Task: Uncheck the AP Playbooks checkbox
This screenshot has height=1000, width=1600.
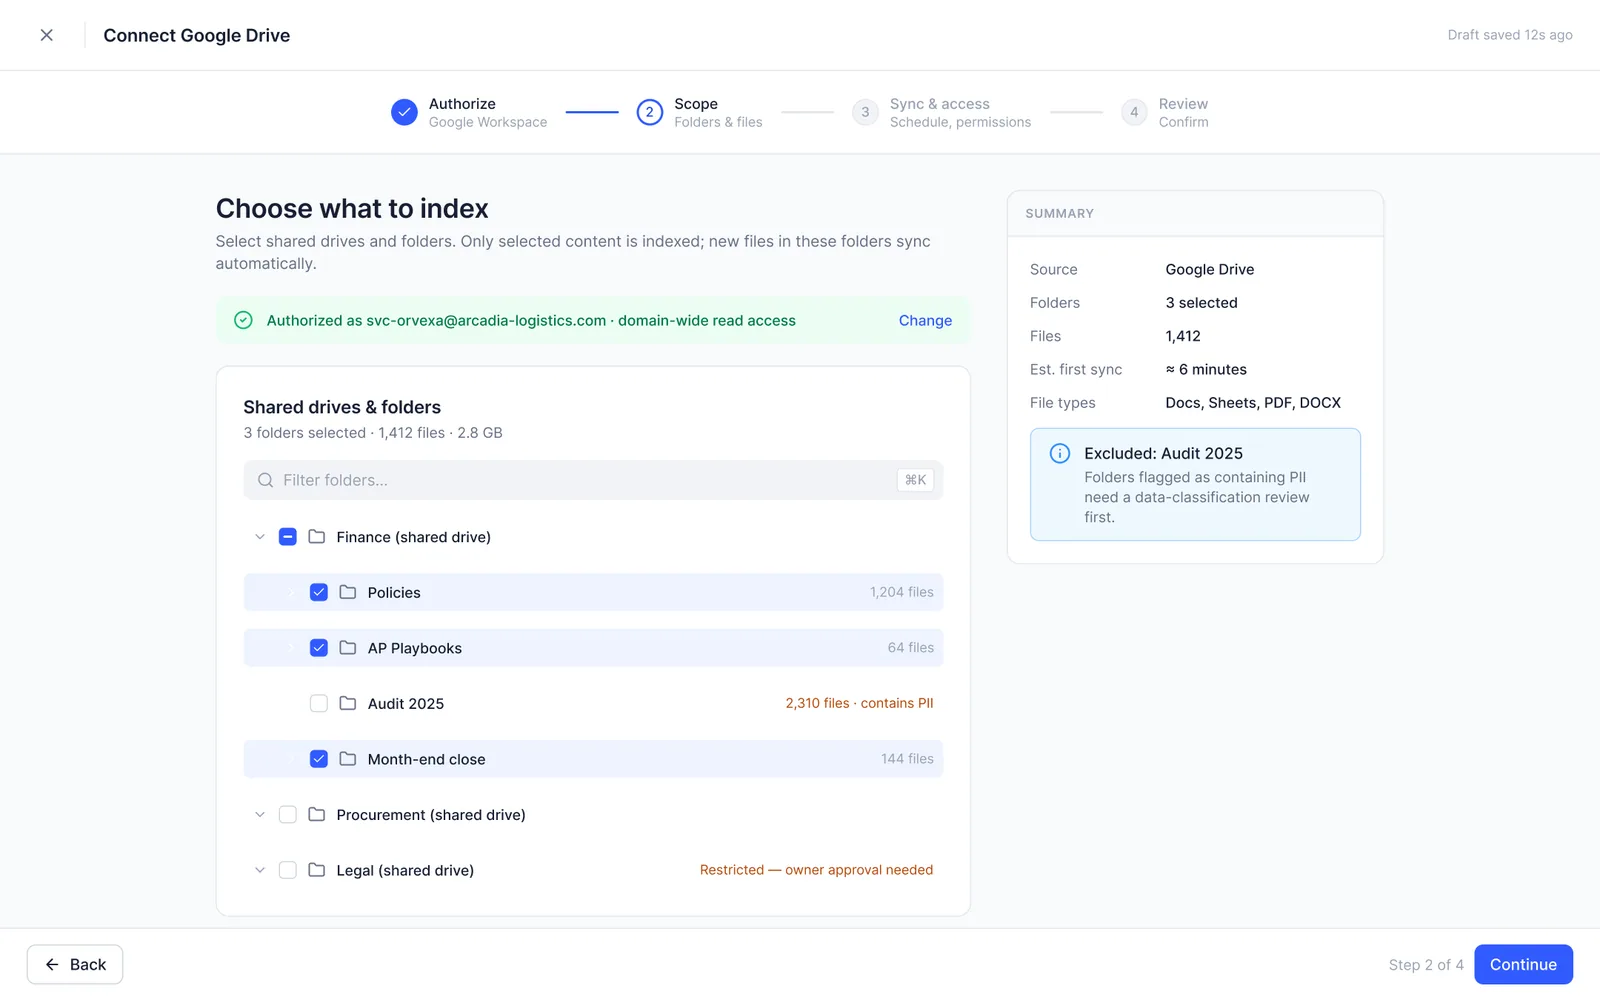Action: 319,648
